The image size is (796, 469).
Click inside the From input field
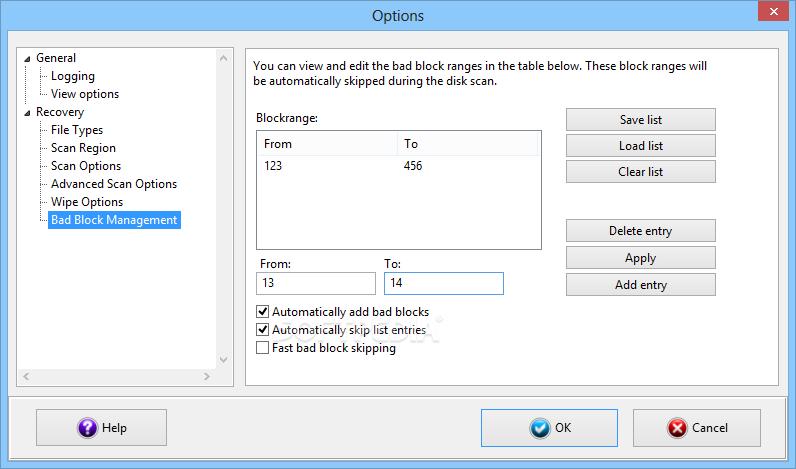pos(316,283)
